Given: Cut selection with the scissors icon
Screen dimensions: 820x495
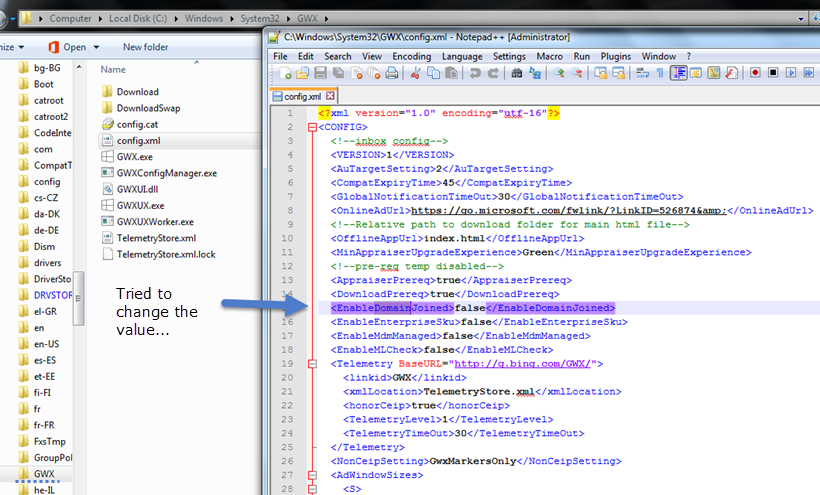Looking at the screenshot, I should pyautogui.click(x=416, y=73).
